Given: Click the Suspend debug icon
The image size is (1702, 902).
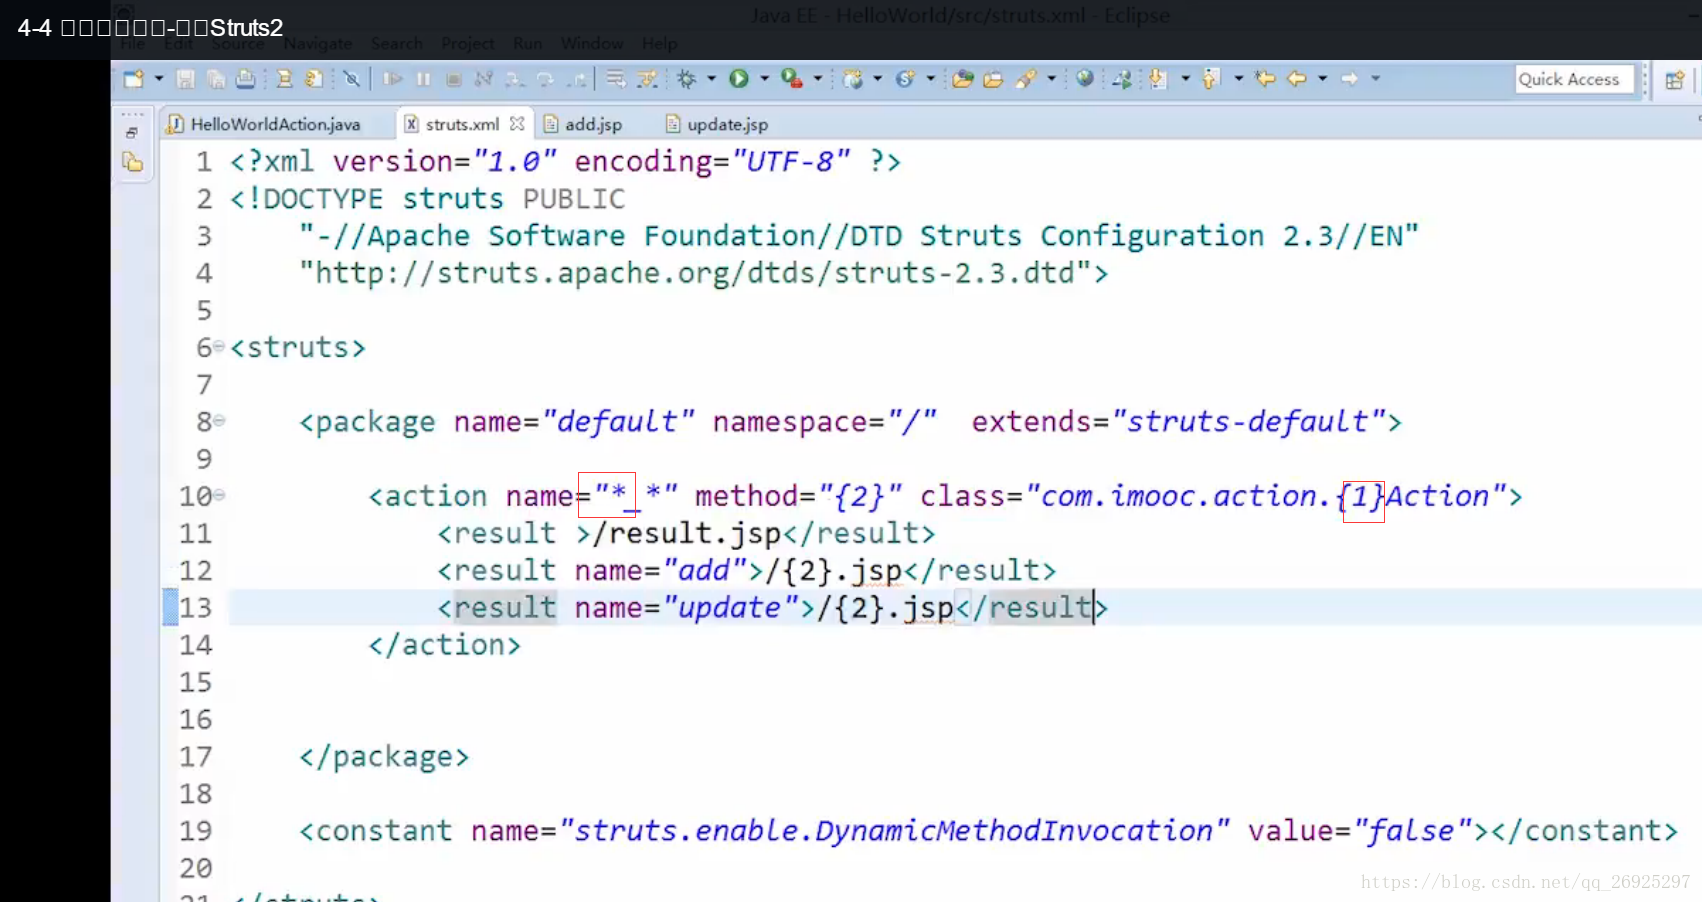Looking at the screenshot, I should tap(424, 79).
